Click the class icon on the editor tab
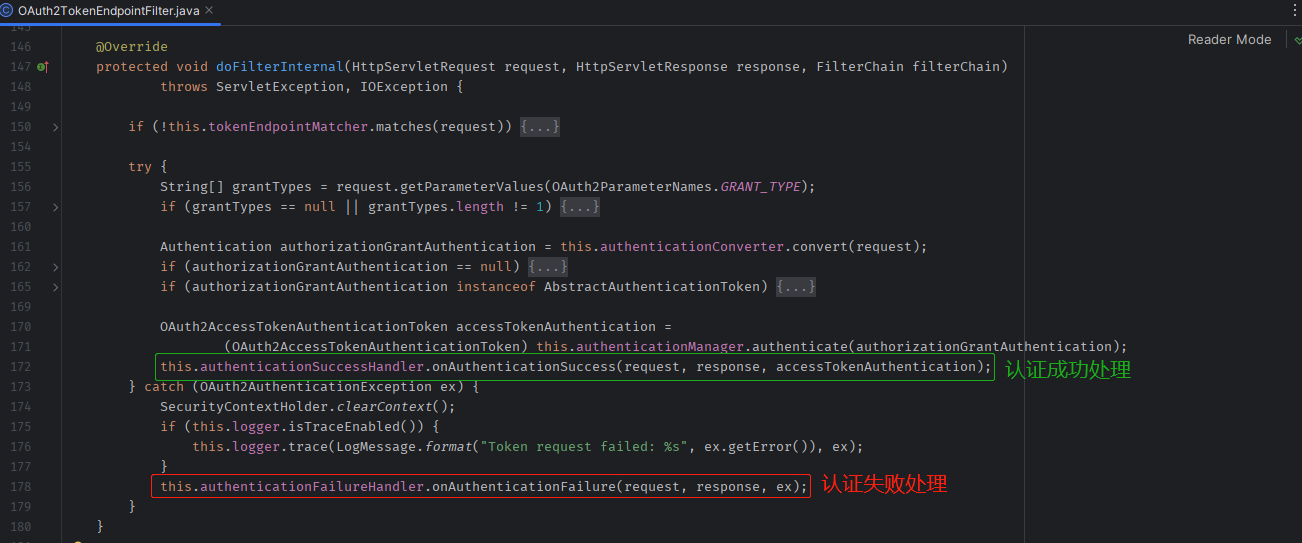This screenshot has width=1302, height=543. click(x=7, y=9)
